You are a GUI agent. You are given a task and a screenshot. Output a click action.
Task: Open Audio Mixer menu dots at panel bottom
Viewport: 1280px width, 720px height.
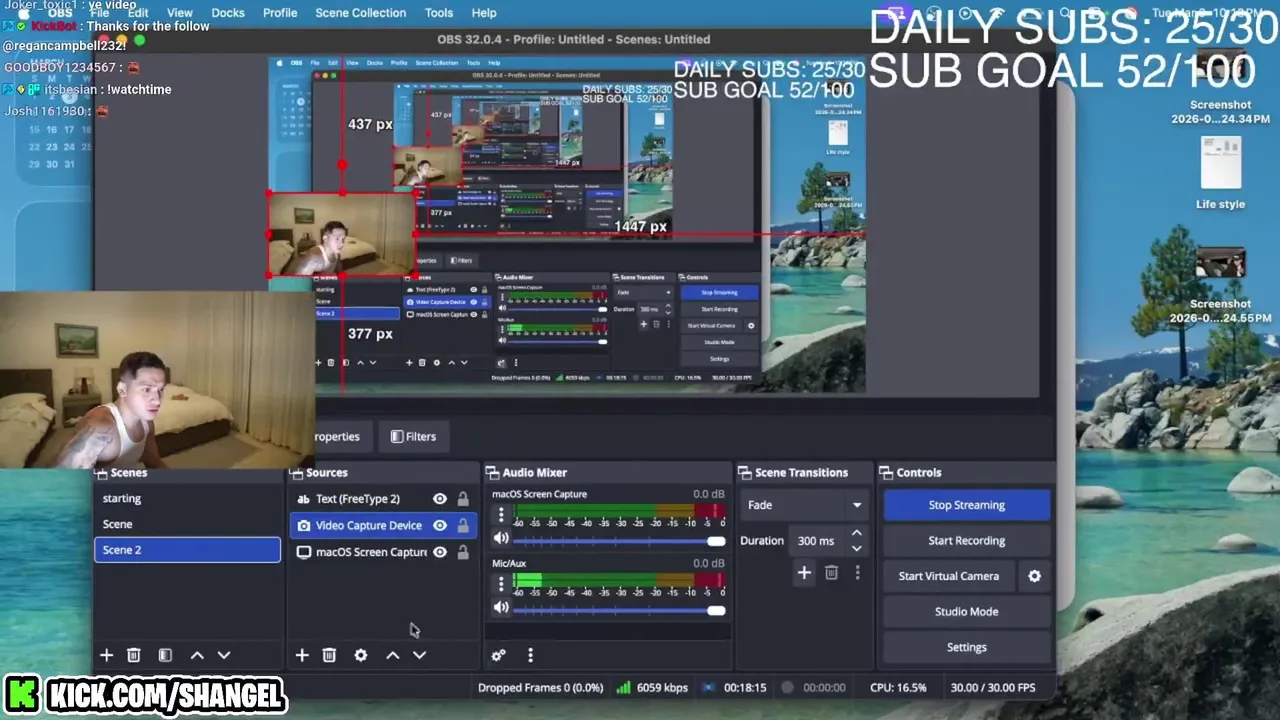point(530,655)
